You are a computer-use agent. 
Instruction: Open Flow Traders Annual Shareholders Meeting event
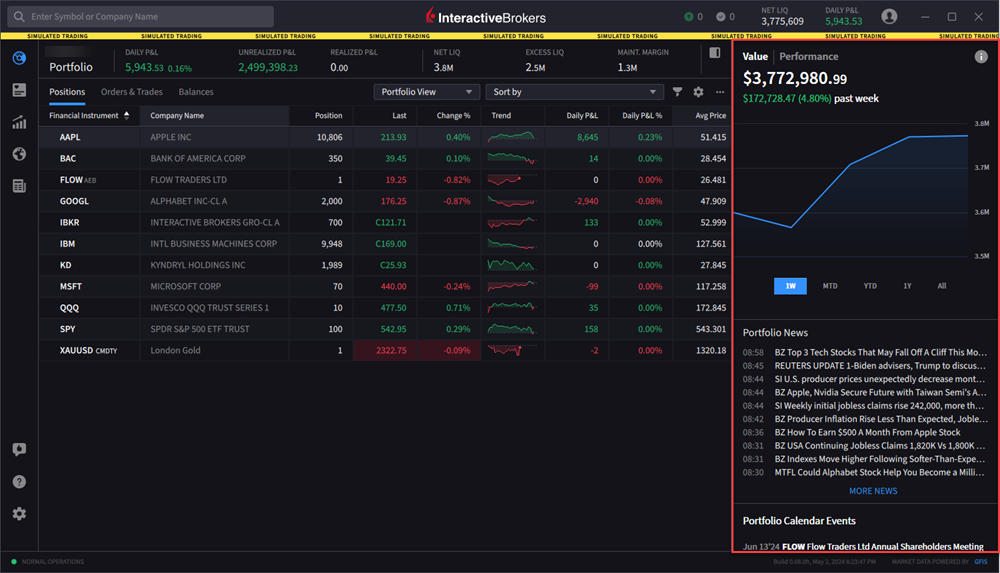(864, 546)
